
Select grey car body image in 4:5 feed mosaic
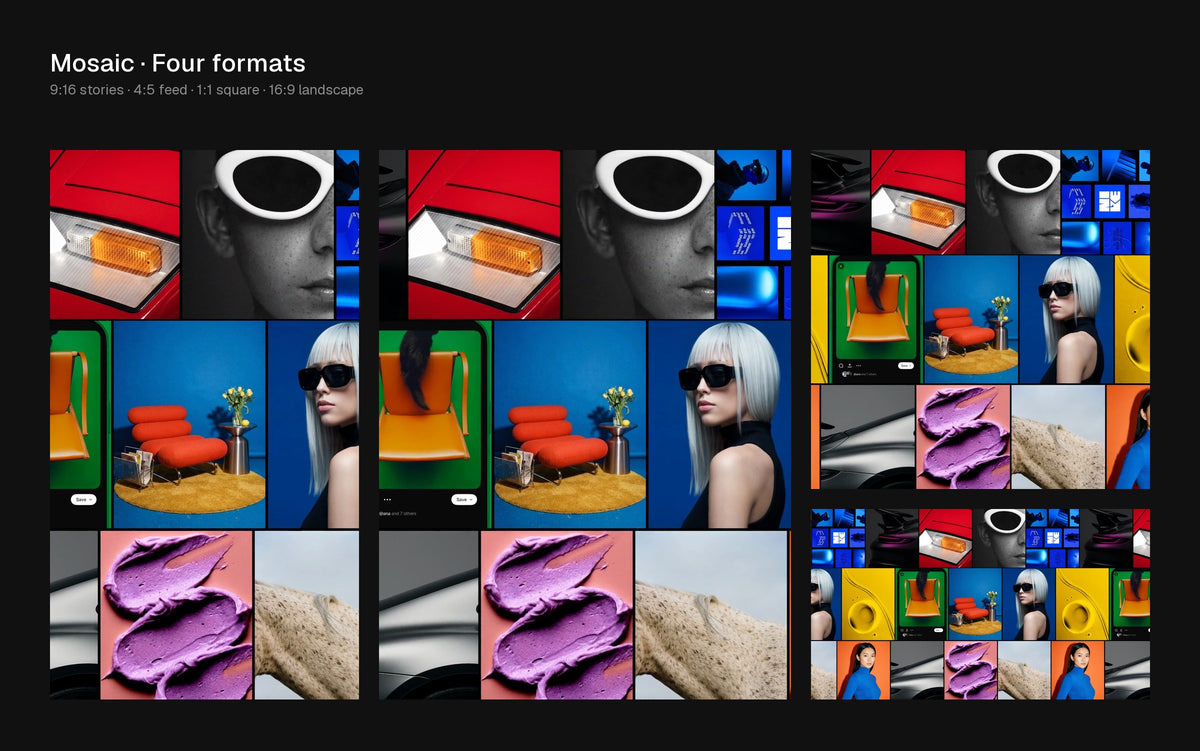(428, 615)
